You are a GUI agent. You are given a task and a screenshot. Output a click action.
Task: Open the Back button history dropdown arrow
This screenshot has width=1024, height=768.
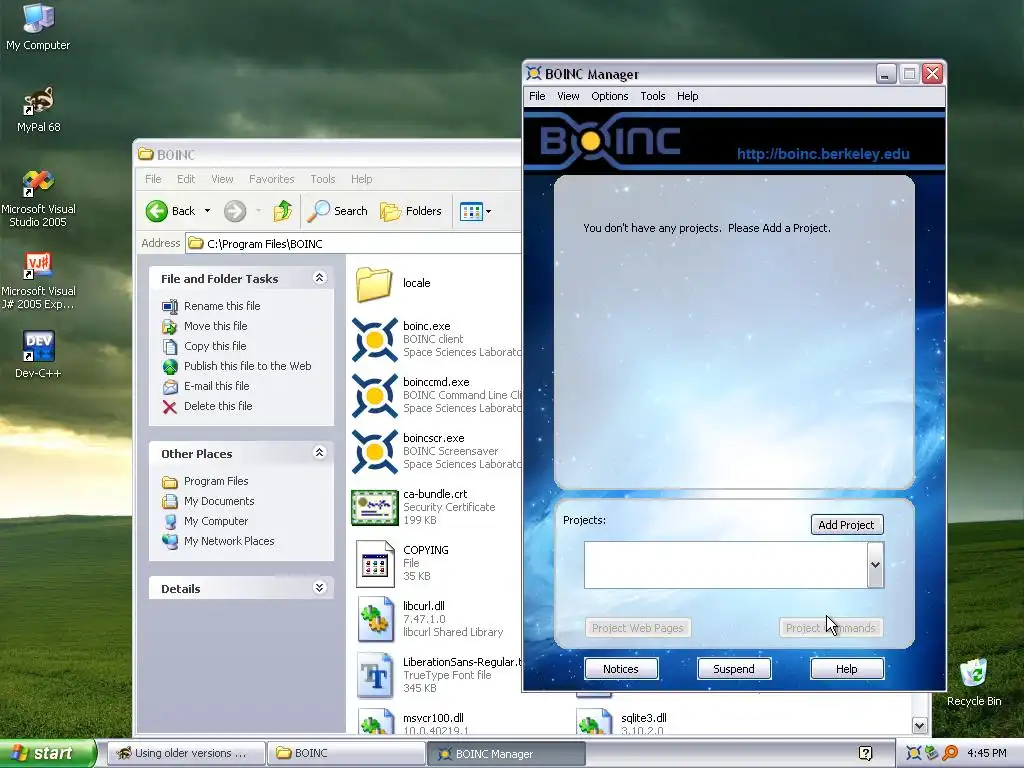click(x=207, y=211)
